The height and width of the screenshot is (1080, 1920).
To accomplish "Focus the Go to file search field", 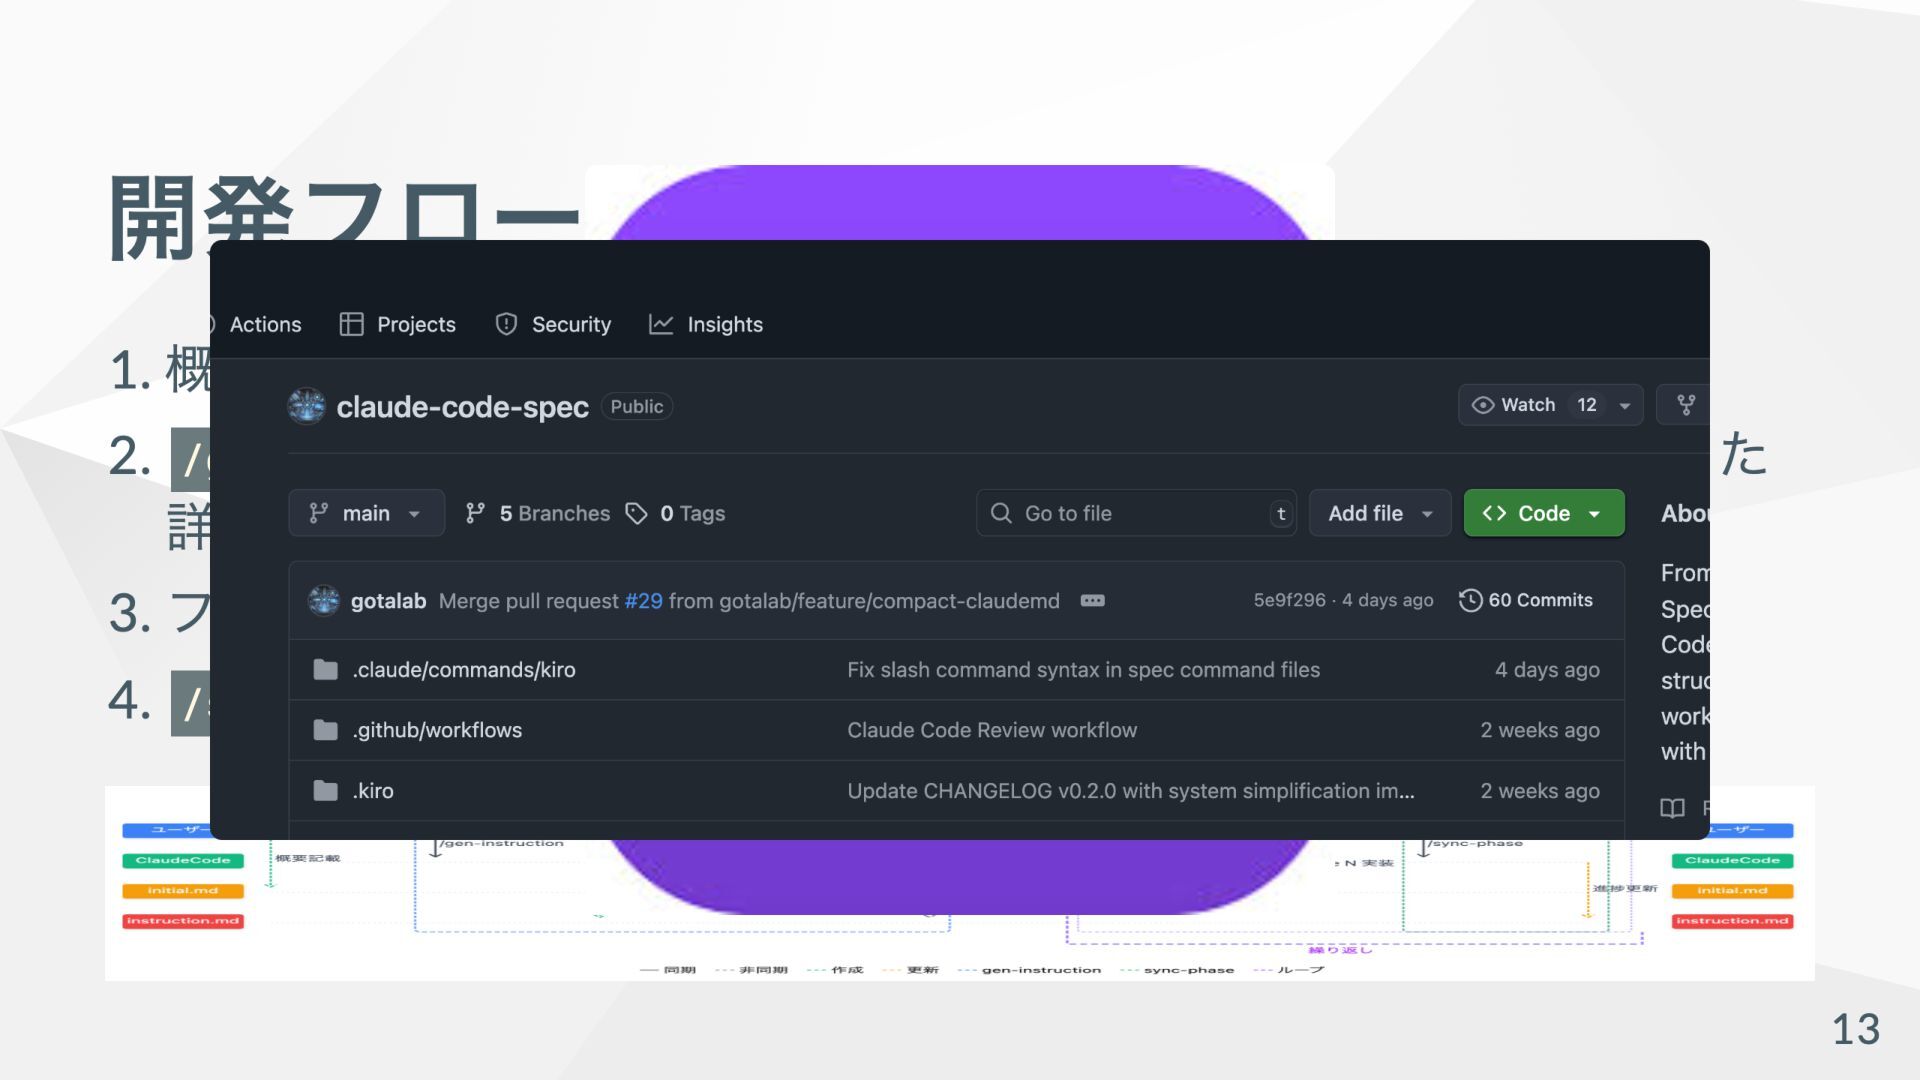I will pos(1136,513).
